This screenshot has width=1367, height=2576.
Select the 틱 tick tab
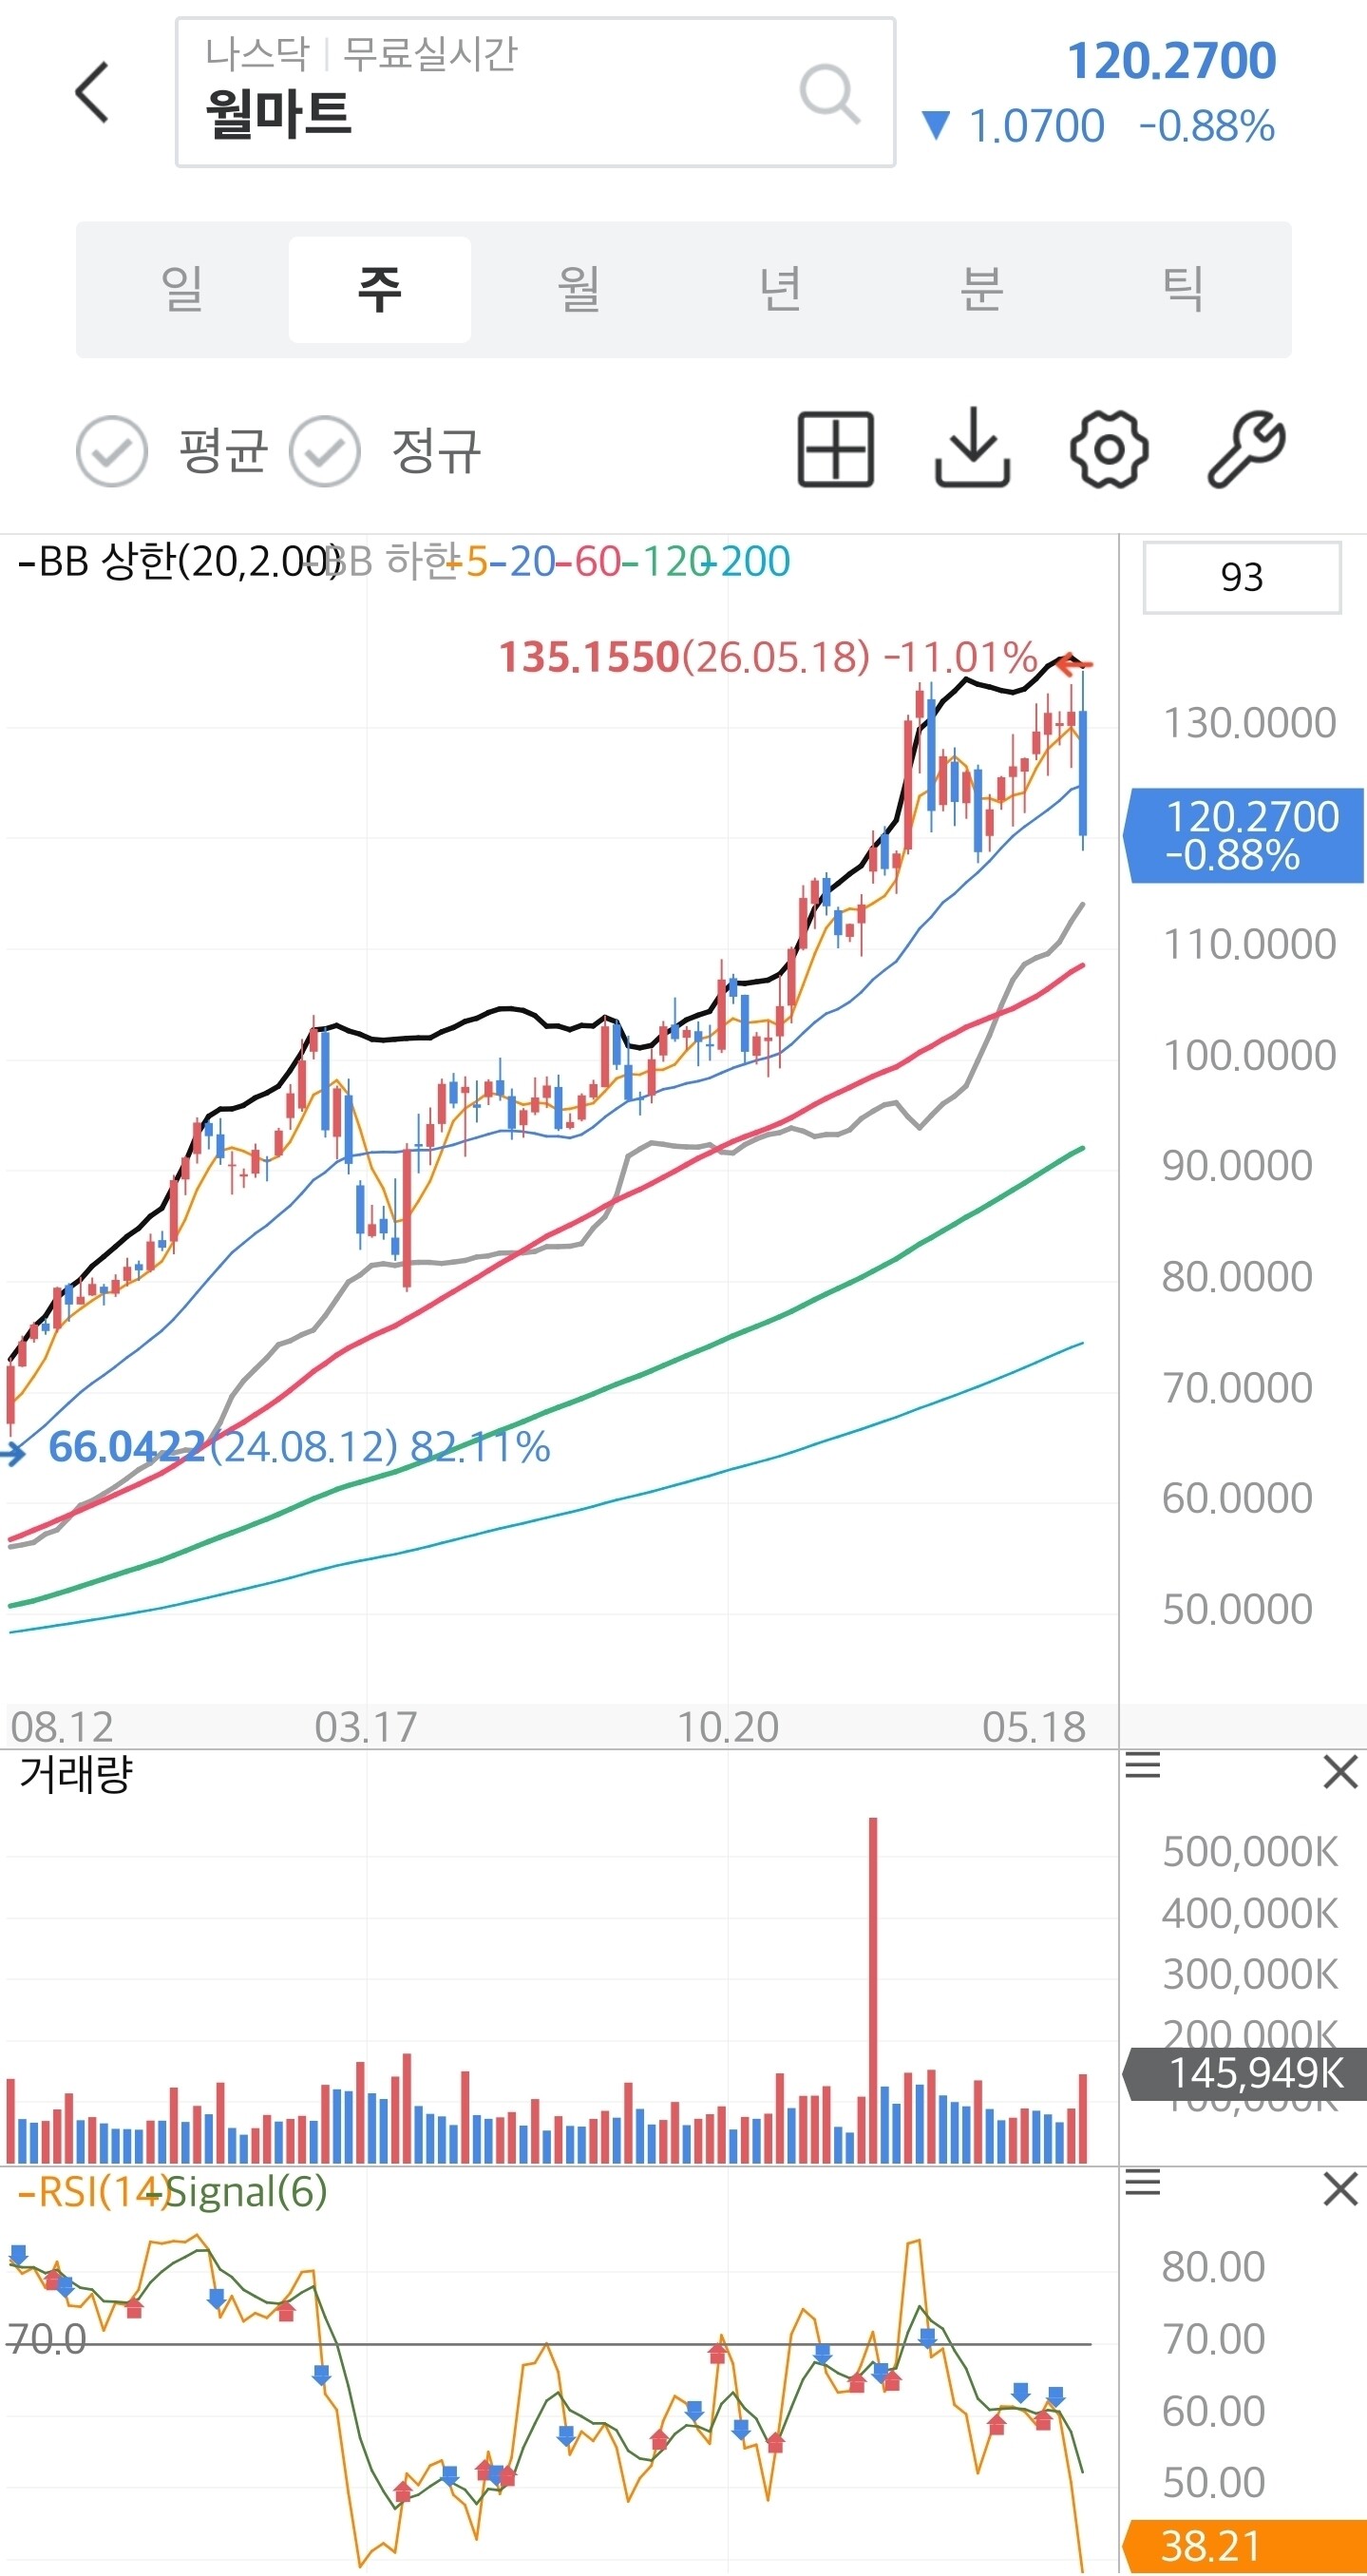[1182, 290]
